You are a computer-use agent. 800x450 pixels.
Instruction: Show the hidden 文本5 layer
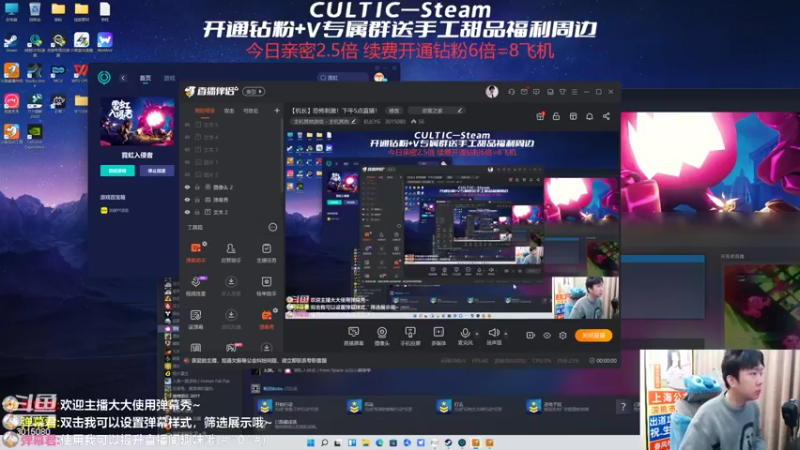coord(187,124)
